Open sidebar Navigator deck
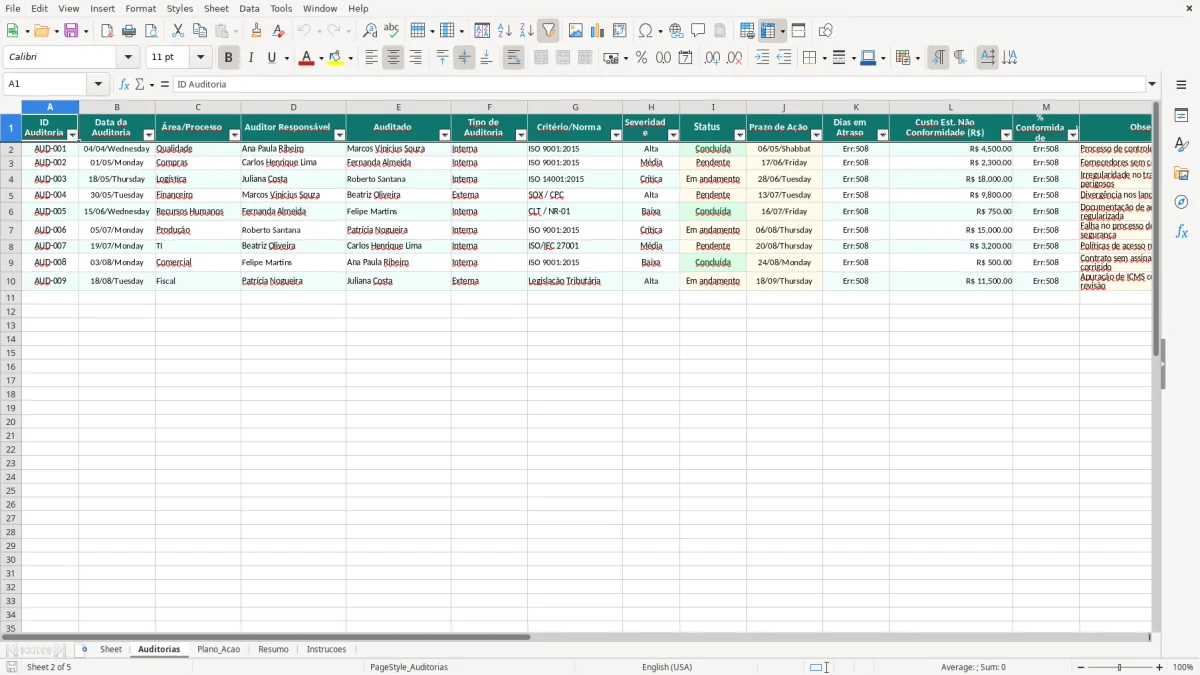This screenshot has height=675, width=1200. (x=1182, y=202)
